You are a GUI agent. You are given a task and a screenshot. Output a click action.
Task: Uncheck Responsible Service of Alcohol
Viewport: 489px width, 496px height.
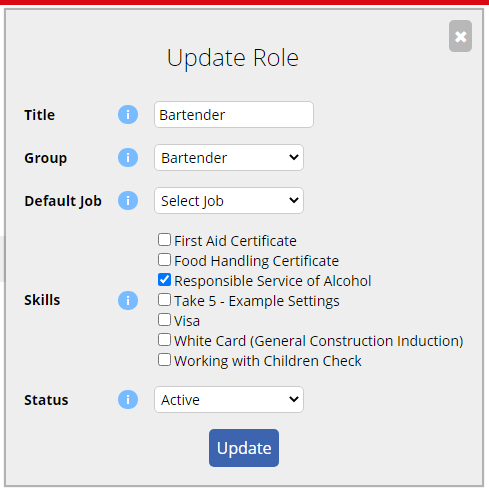pos(164,280)
